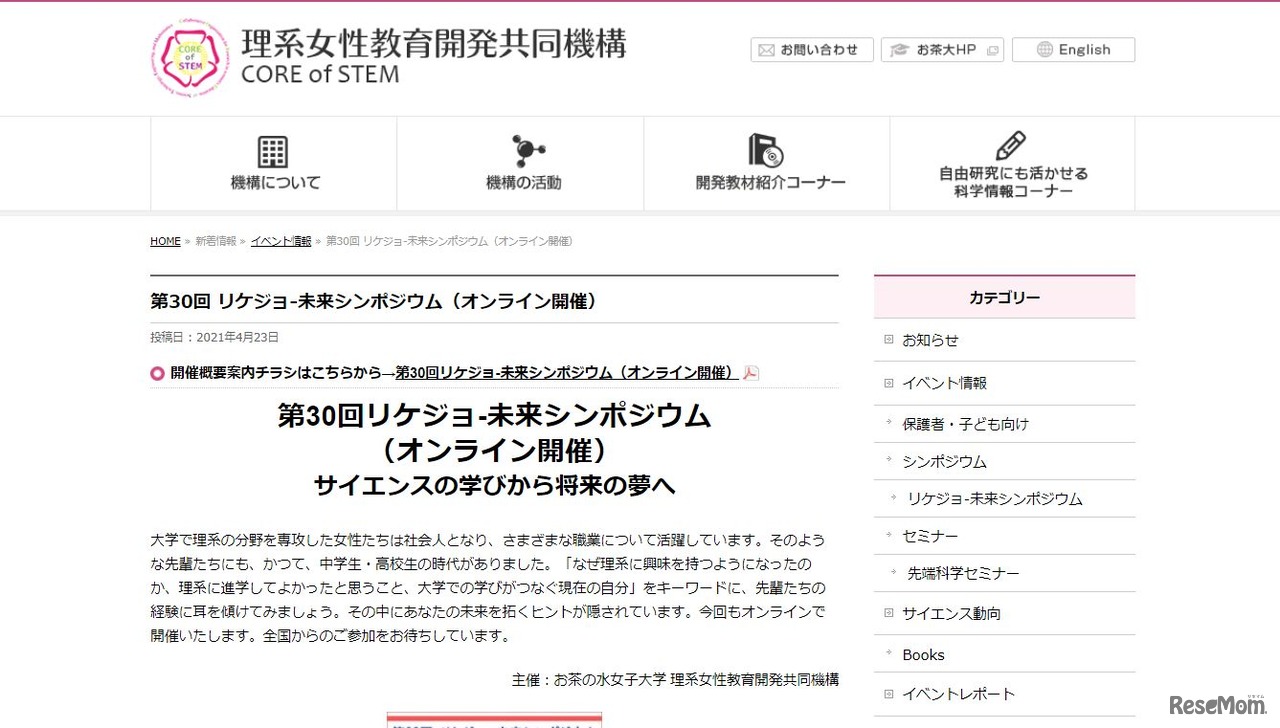Click the envelope icon on お問い合わせ button
1280x728 pixels.
[x=767, y=49]
